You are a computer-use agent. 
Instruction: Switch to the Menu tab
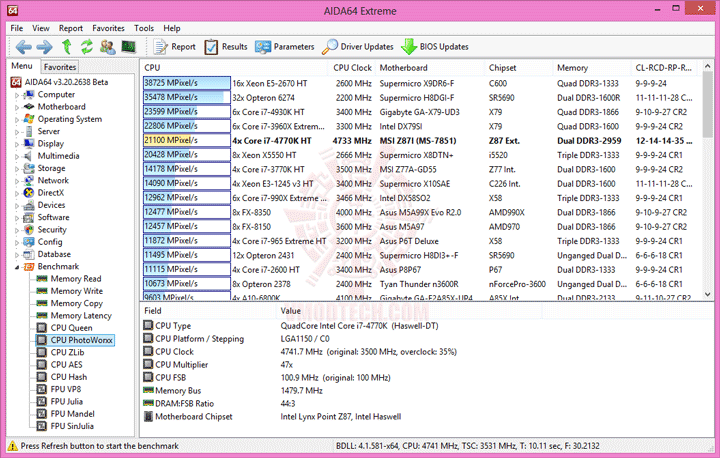click(22, 66)
